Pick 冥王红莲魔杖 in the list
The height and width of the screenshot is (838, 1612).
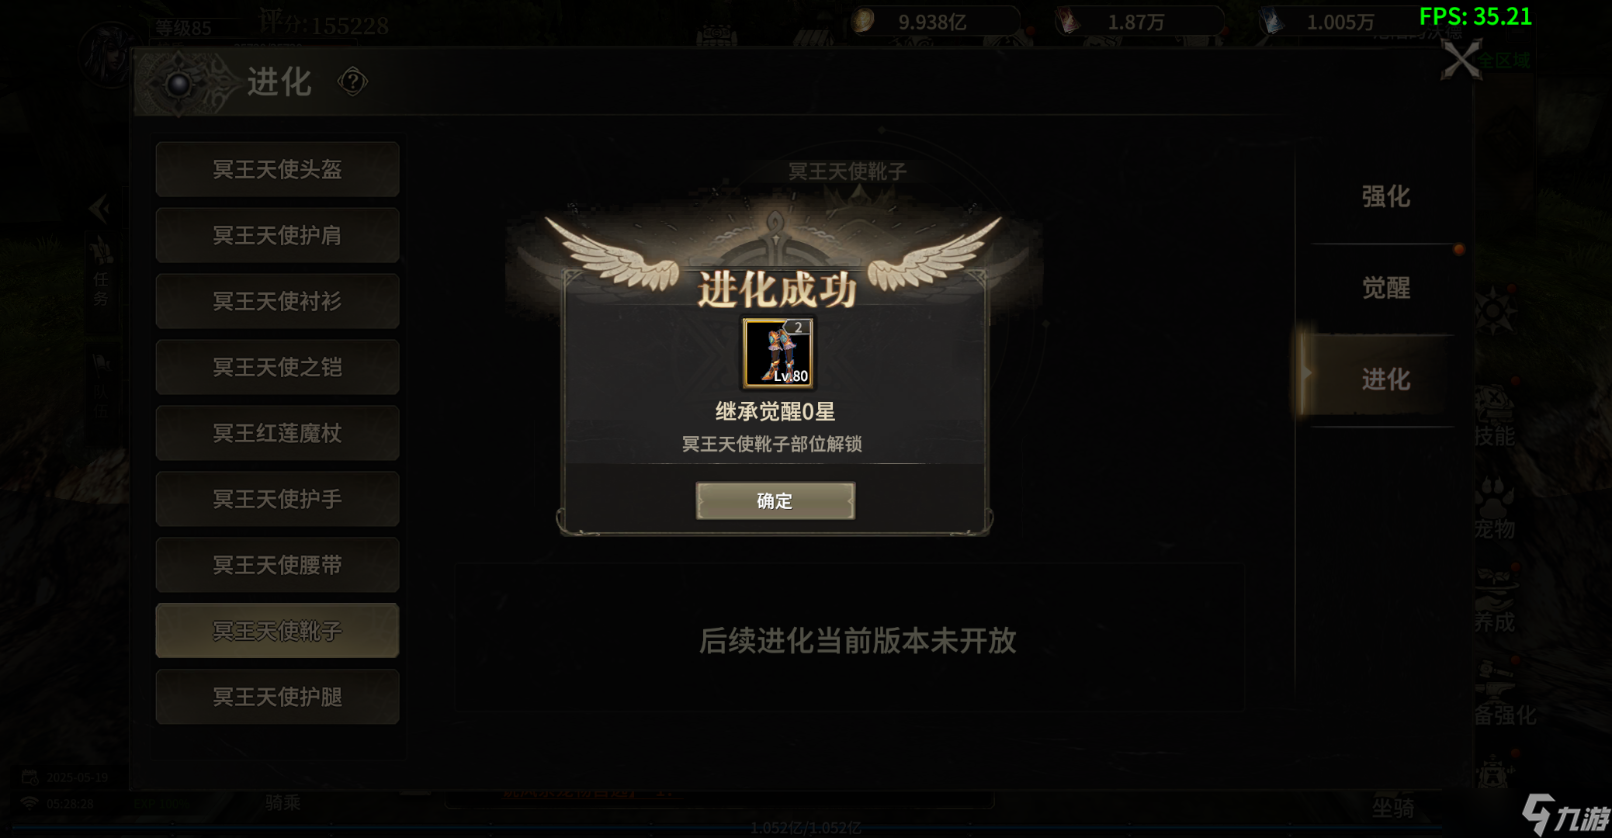pyautogui.click(x=277, y=433)
